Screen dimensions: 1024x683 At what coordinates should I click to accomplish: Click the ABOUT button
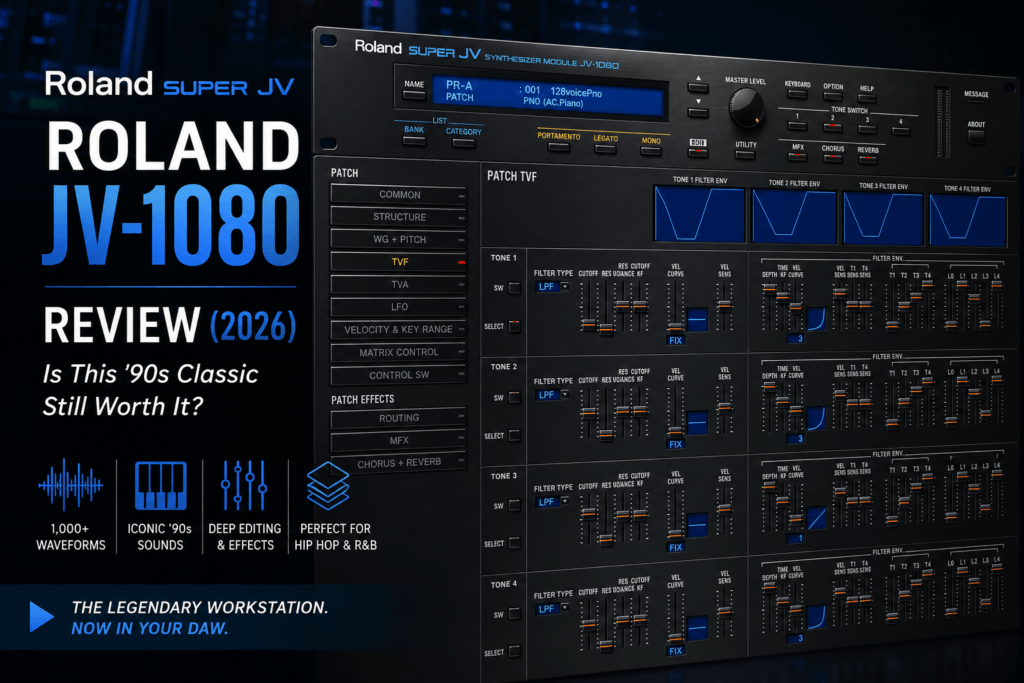(976, 136)
